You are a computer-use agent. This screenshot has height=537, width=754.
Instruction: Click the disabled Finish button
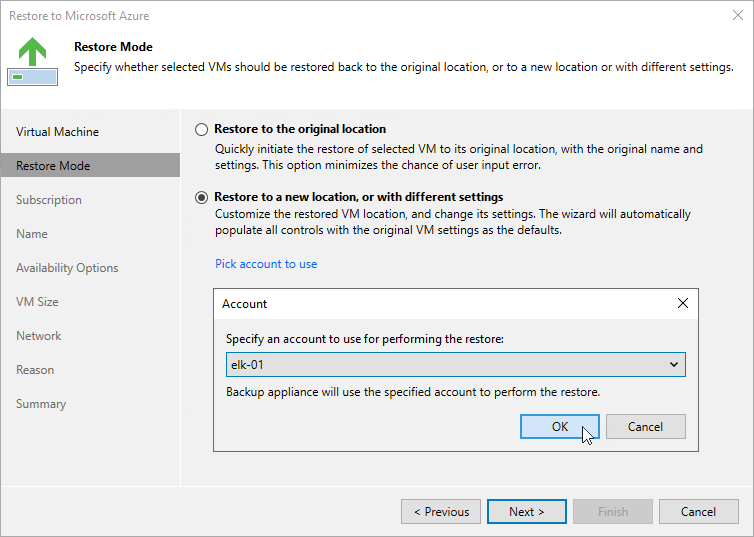[x=613, y=512]
